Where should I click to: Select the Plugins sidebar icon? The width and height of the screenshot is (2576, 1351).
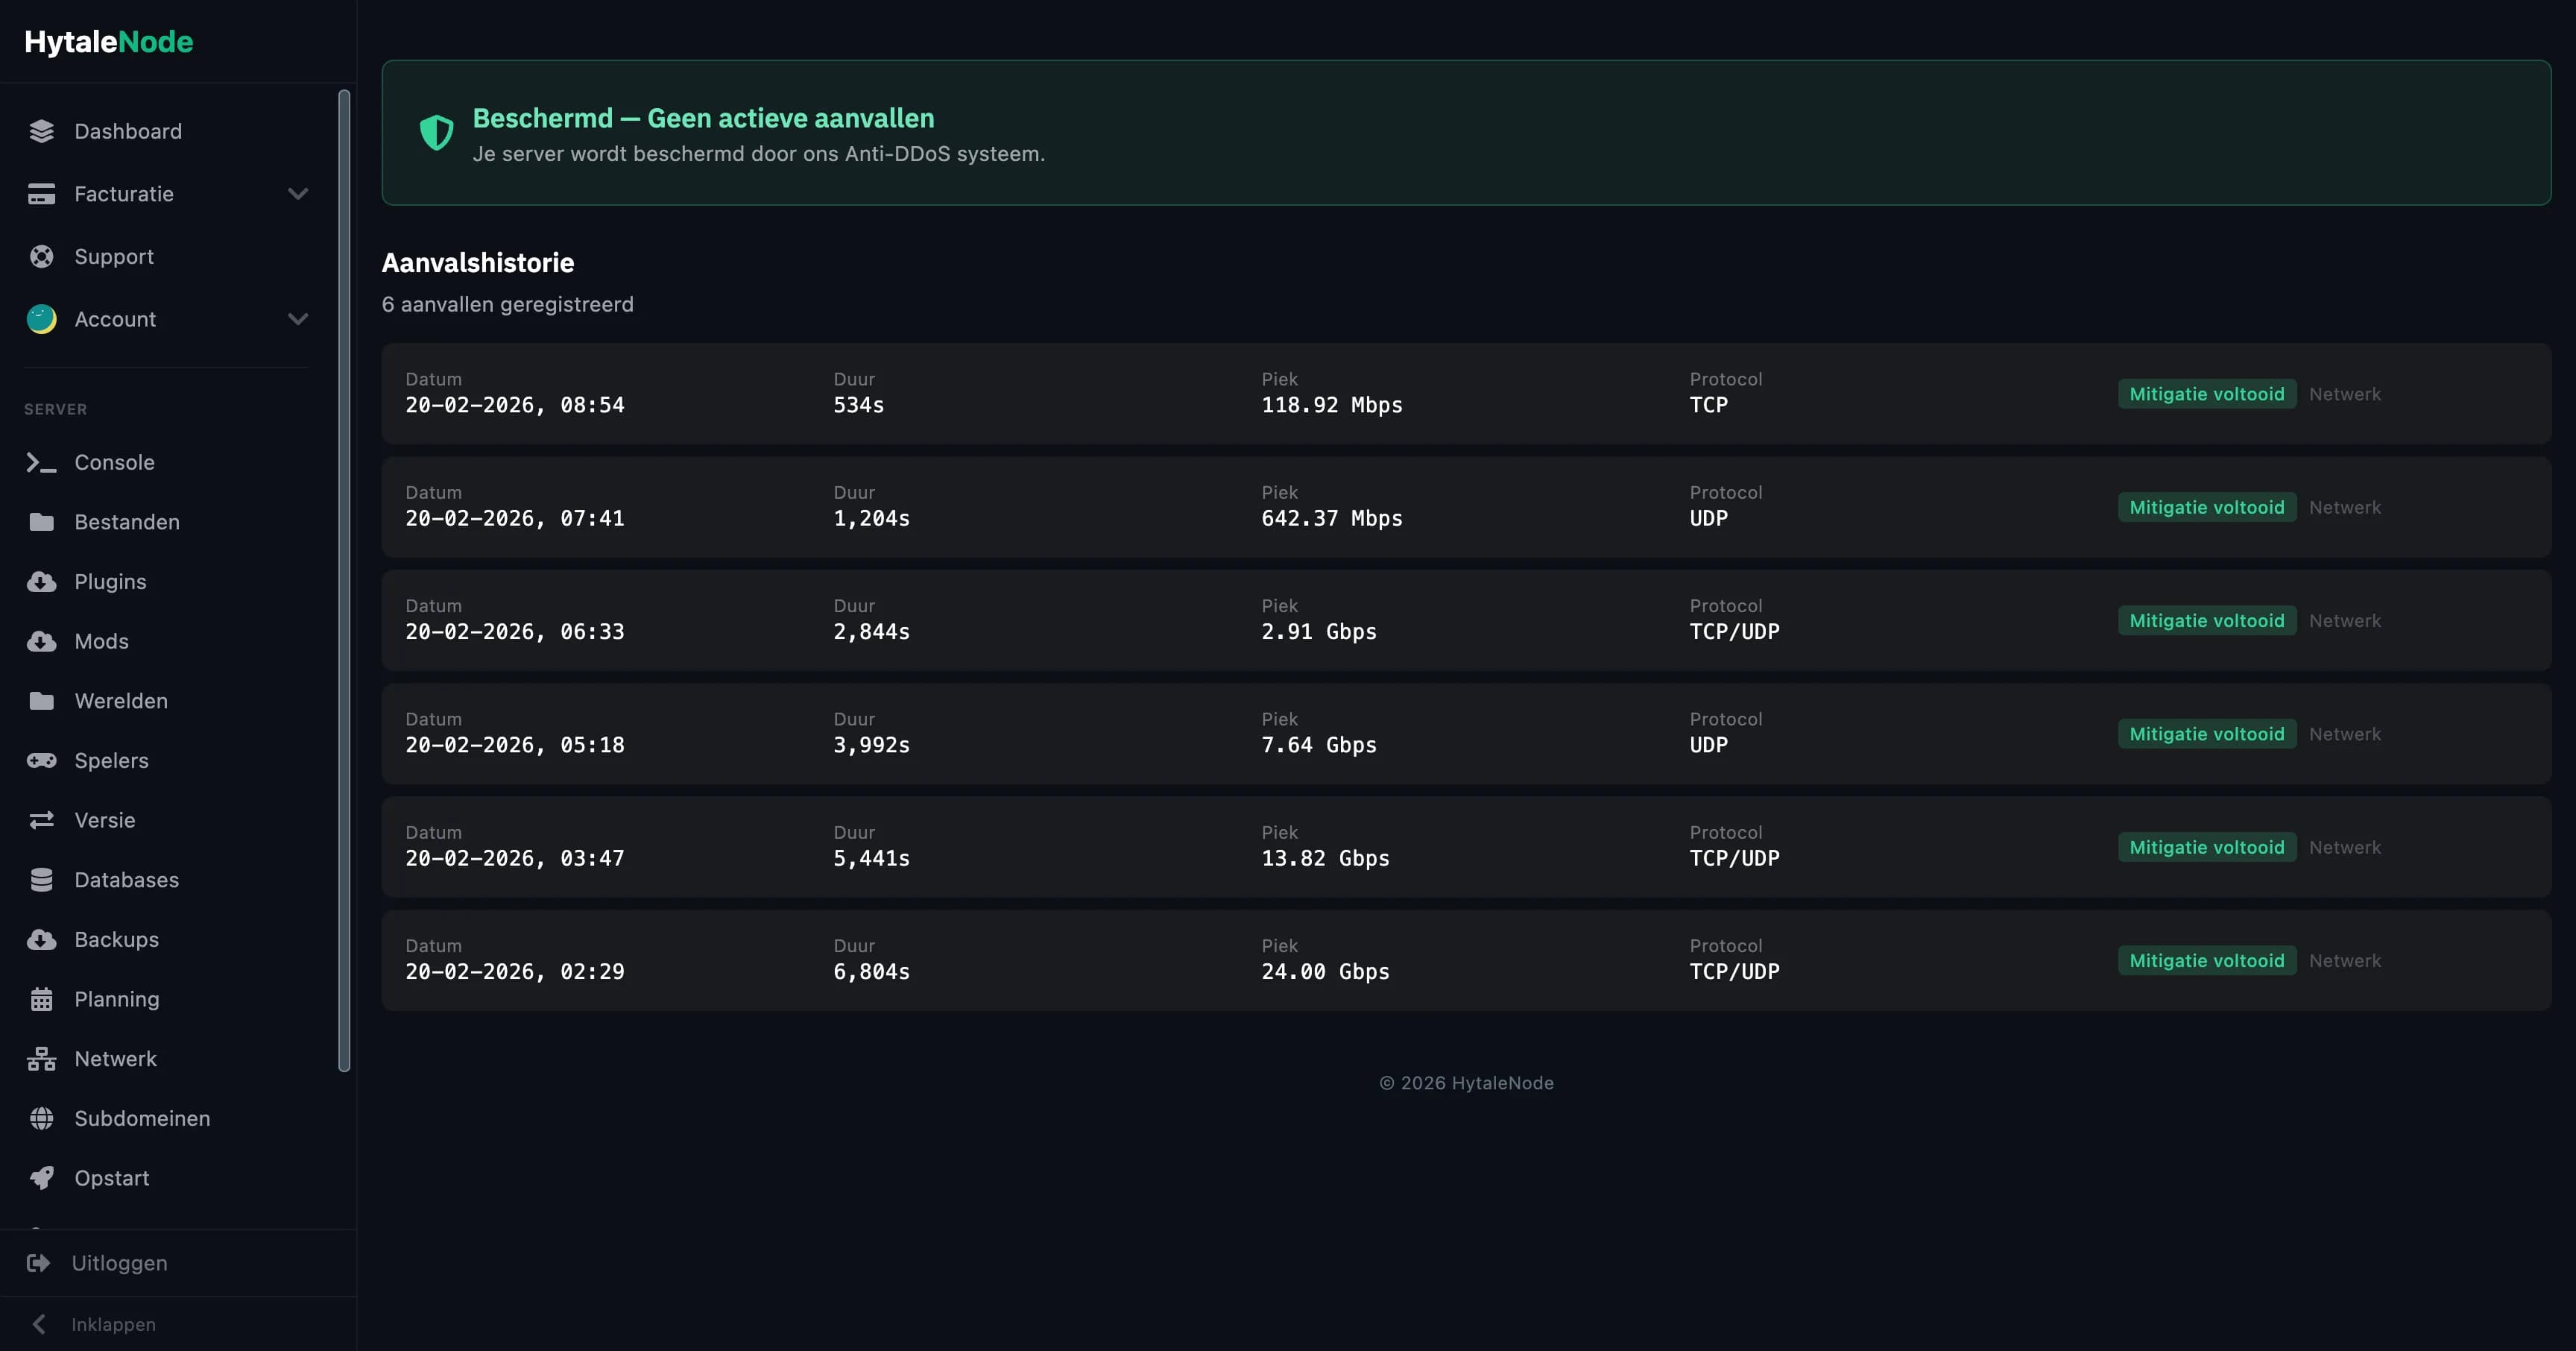[x=41, y=581]
